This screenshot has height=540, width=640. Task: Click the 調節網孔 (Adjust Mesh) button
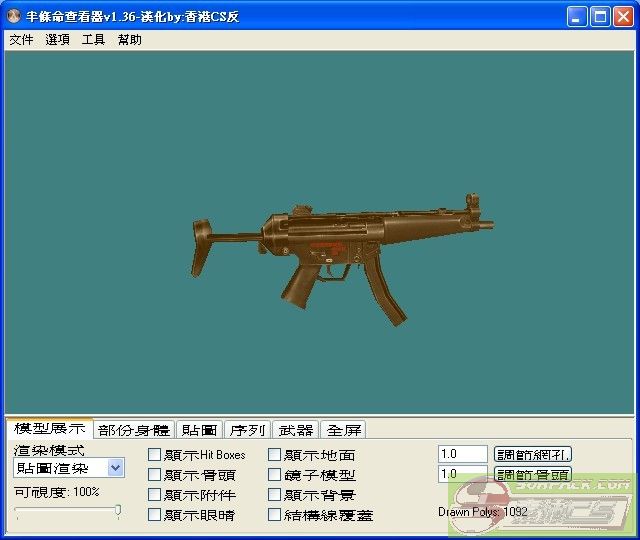pyautogui.click(x=533, y=455)
